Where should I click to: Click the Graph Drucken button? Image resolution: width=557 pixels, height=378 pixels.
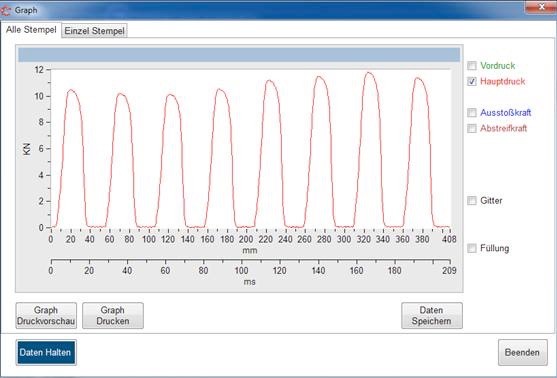click(113, 315)
